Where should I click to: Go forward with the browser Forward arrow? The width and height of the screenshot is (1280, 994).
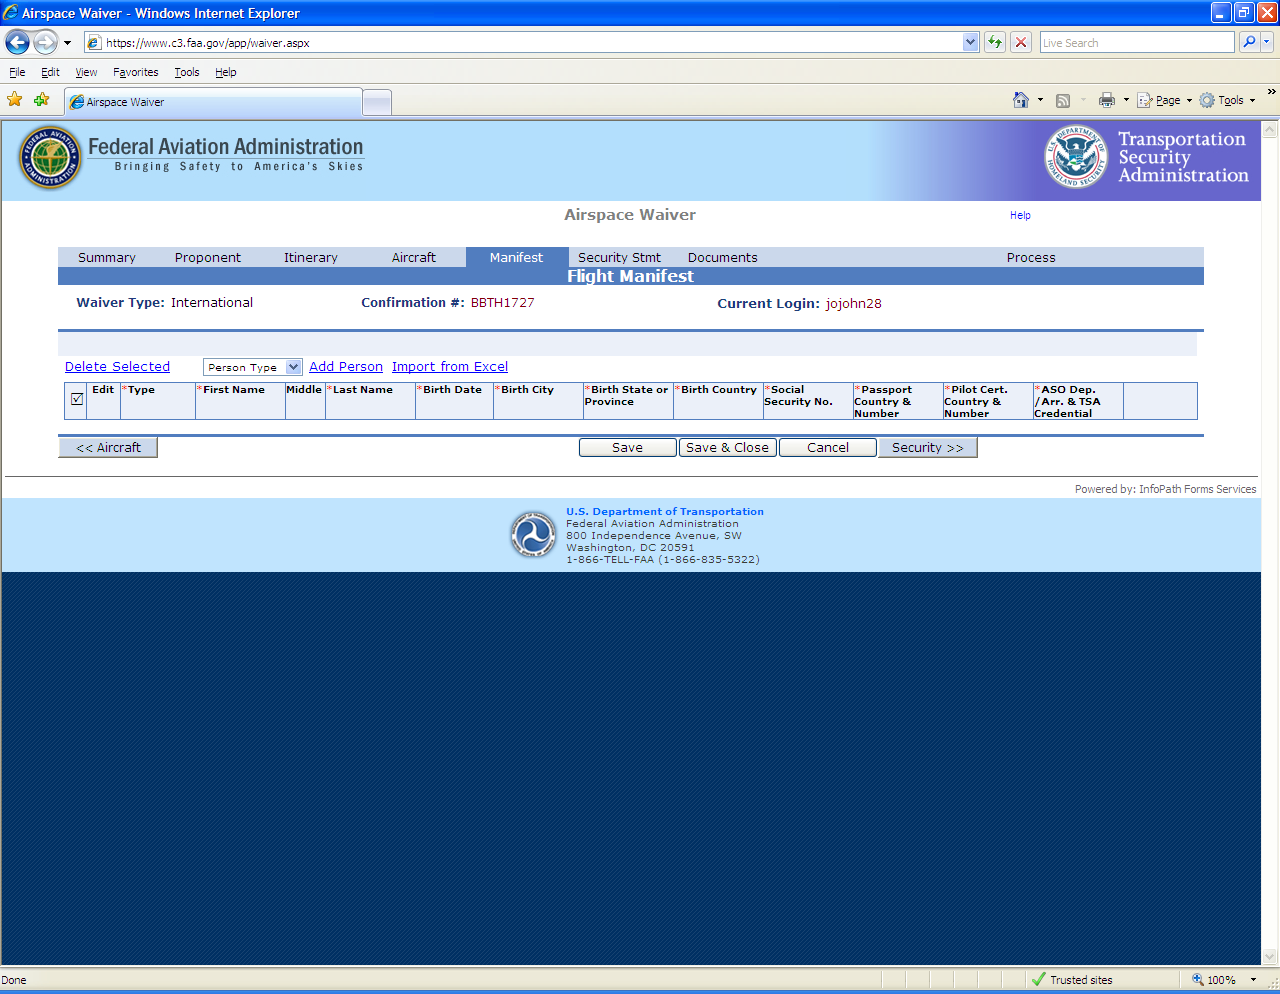pyautogui.click(x=45, y=42)
